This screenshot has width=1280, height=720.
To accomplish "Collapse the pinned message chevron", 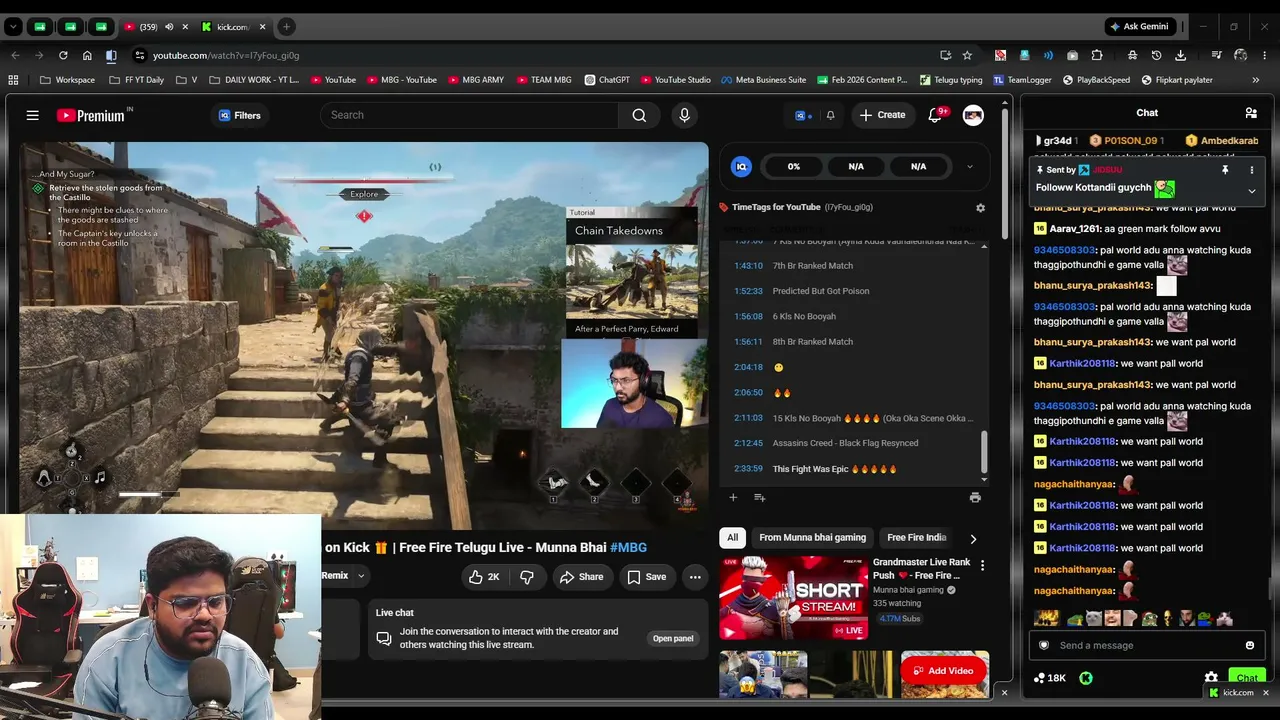I will coord(1251,191).
